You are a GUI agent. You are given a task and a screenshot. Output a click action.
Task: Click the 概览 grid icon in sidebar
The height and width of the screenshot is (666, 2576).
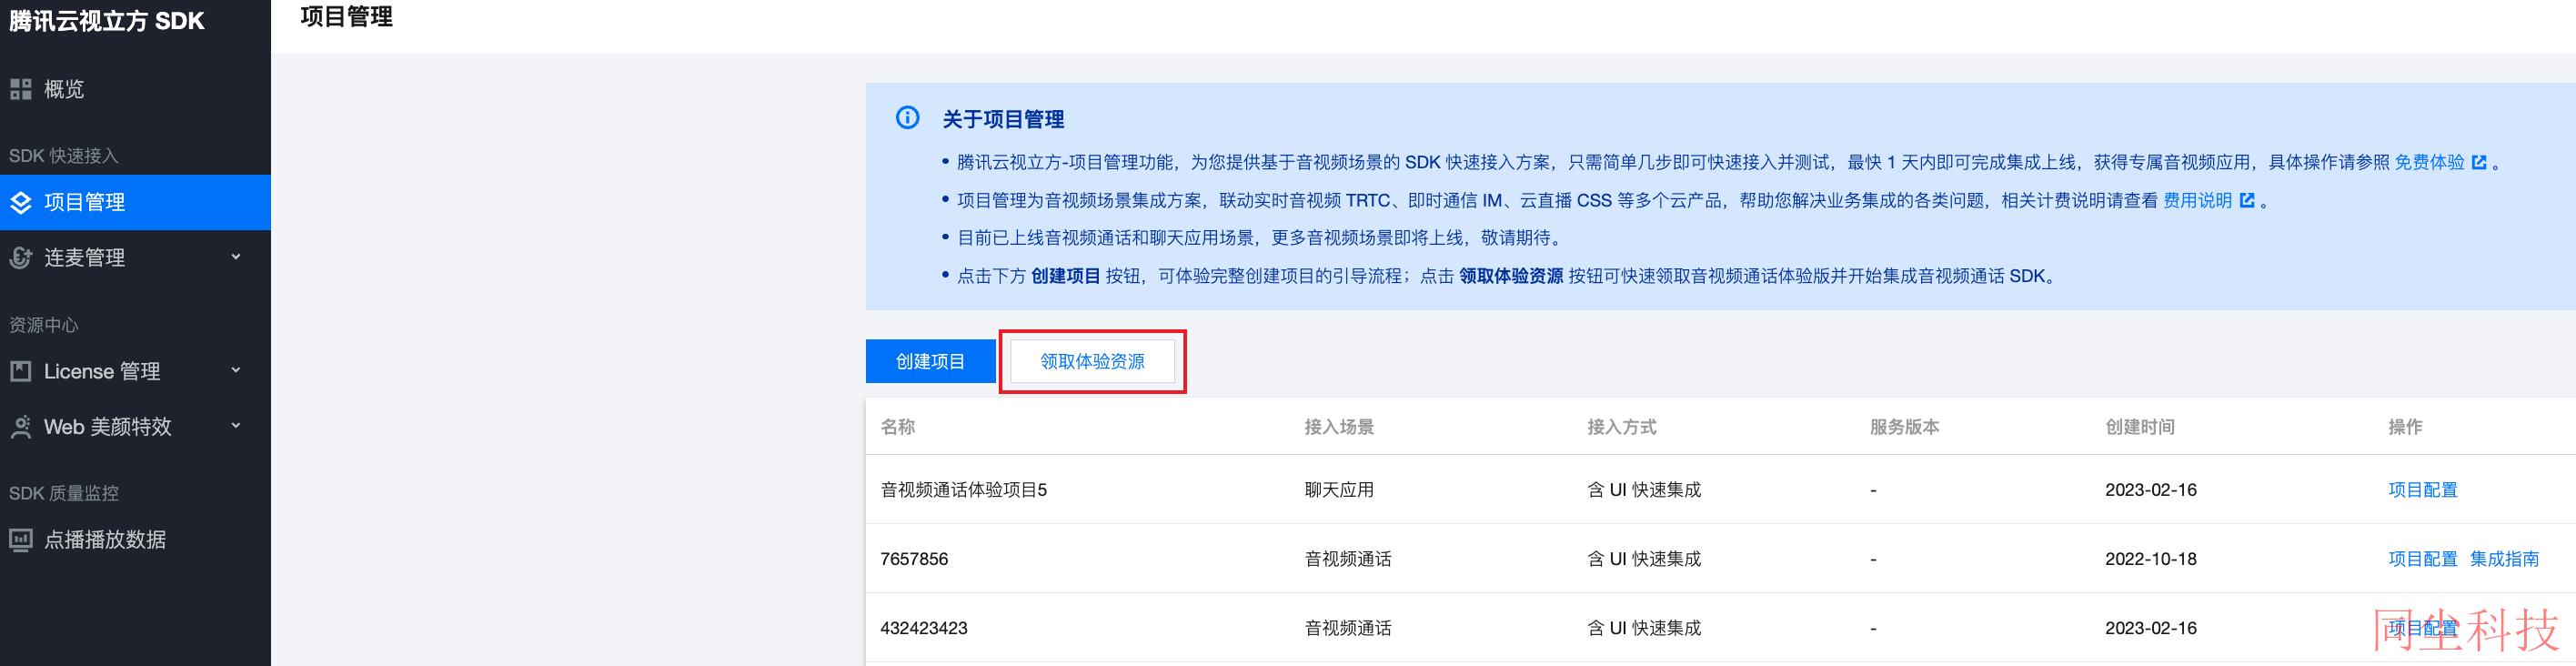[x=21, y=89]
